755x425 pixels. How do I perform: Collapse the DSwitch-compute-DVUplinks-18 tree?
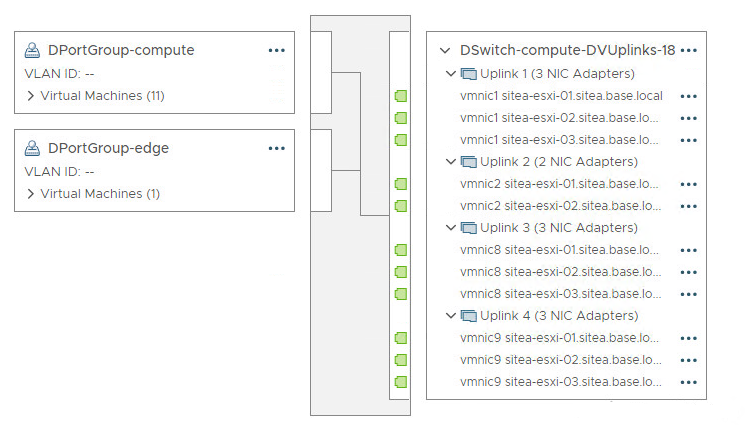[445, 50]
